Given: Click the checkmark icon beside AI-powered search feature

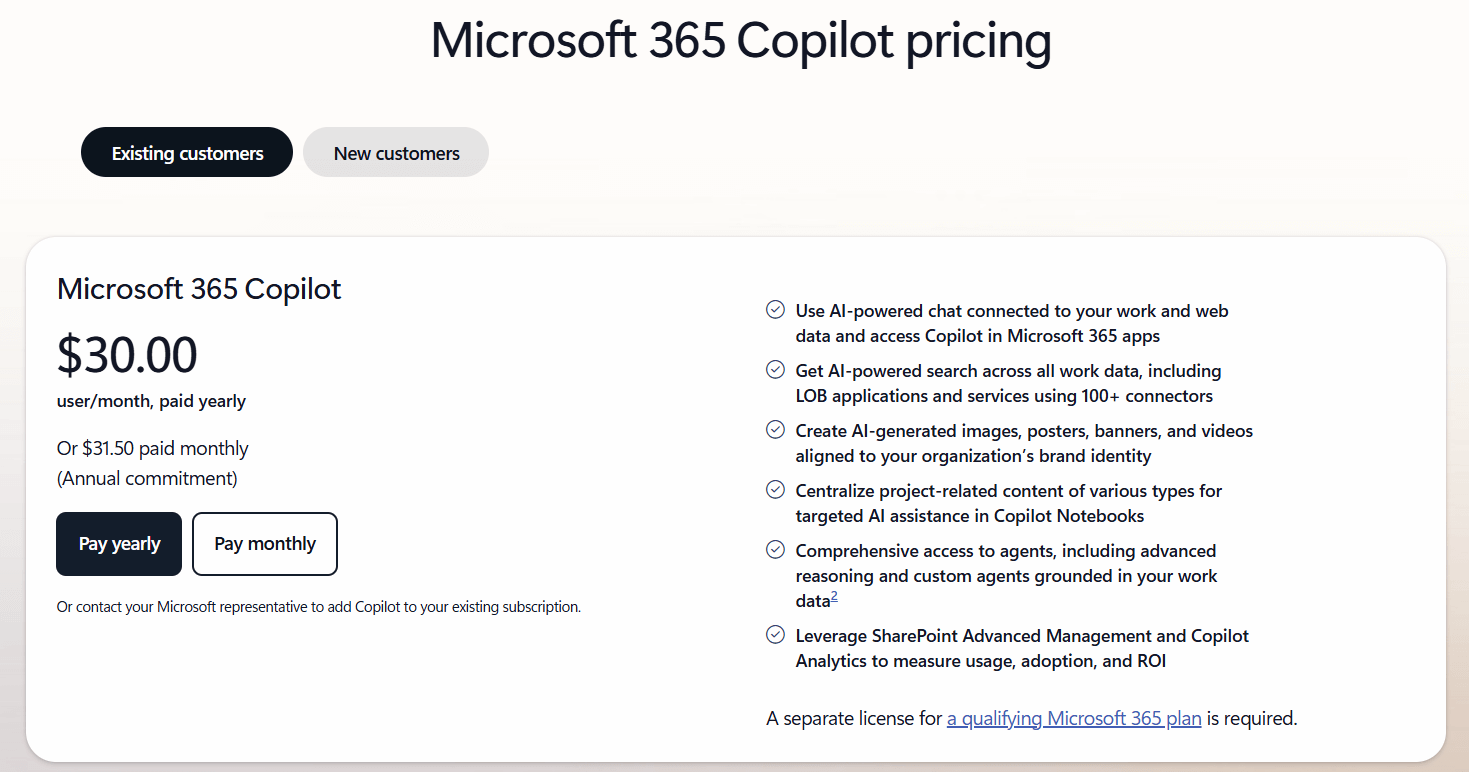Looking at the screenshot, I should (x=775, y=370).
